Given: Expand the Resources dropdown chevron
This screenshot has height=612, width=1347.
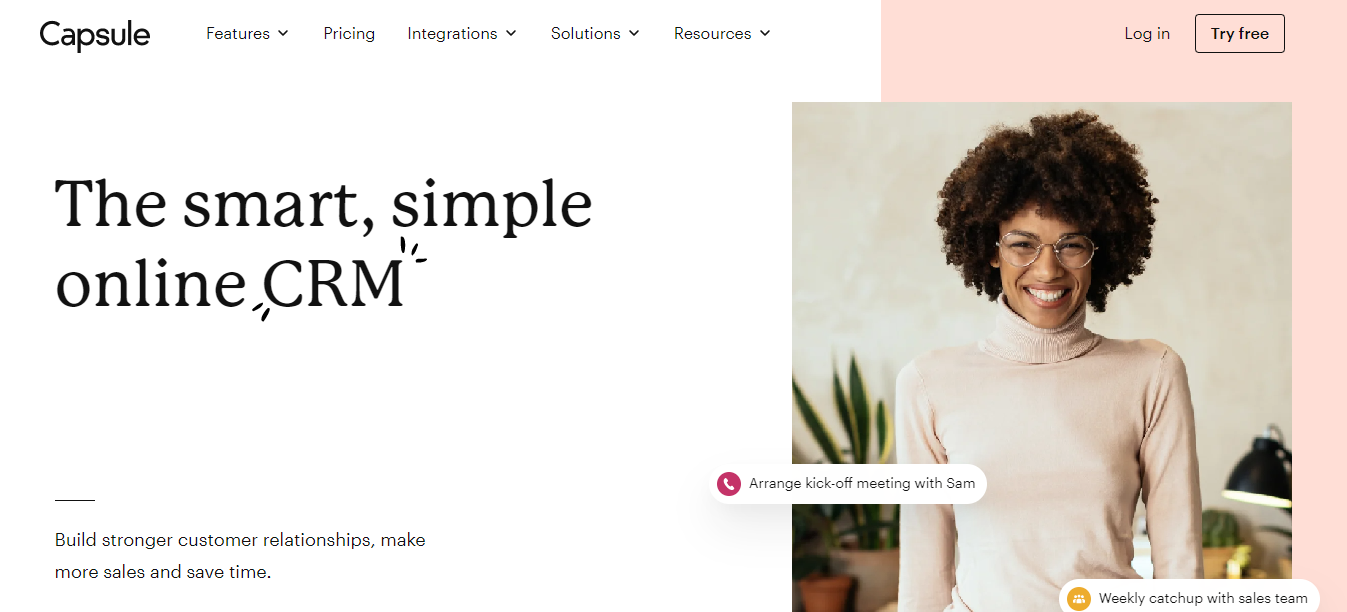Looking at the screenshot, I should click(x=765, y=33).
